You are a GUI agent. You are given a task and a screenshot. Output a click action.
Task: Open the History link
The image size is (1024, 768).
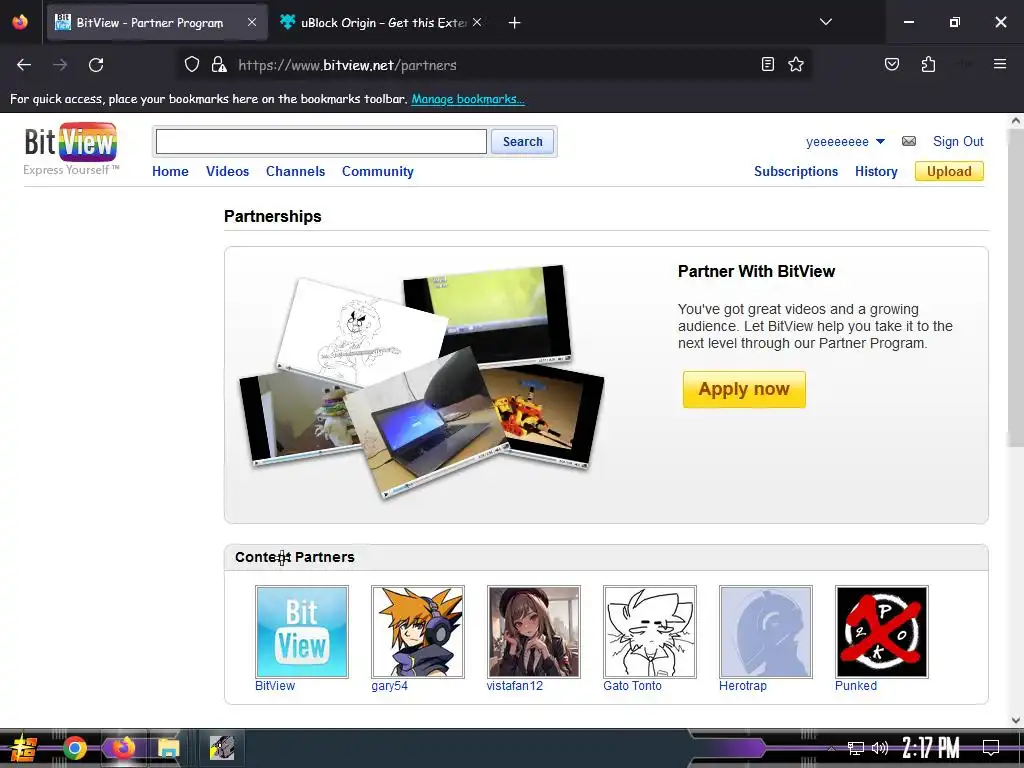click(876, 171)
